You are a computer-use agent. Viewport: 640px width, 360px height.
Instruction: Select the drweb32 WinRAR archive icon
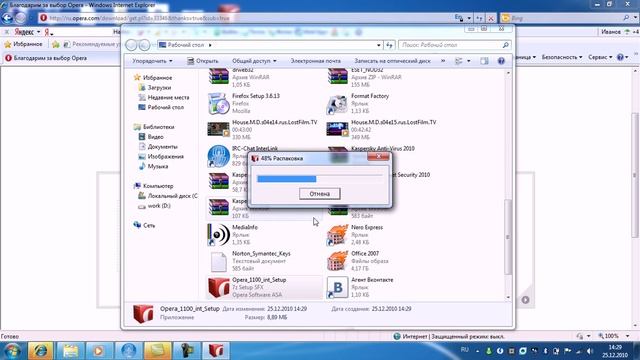[x=218, y=77]
